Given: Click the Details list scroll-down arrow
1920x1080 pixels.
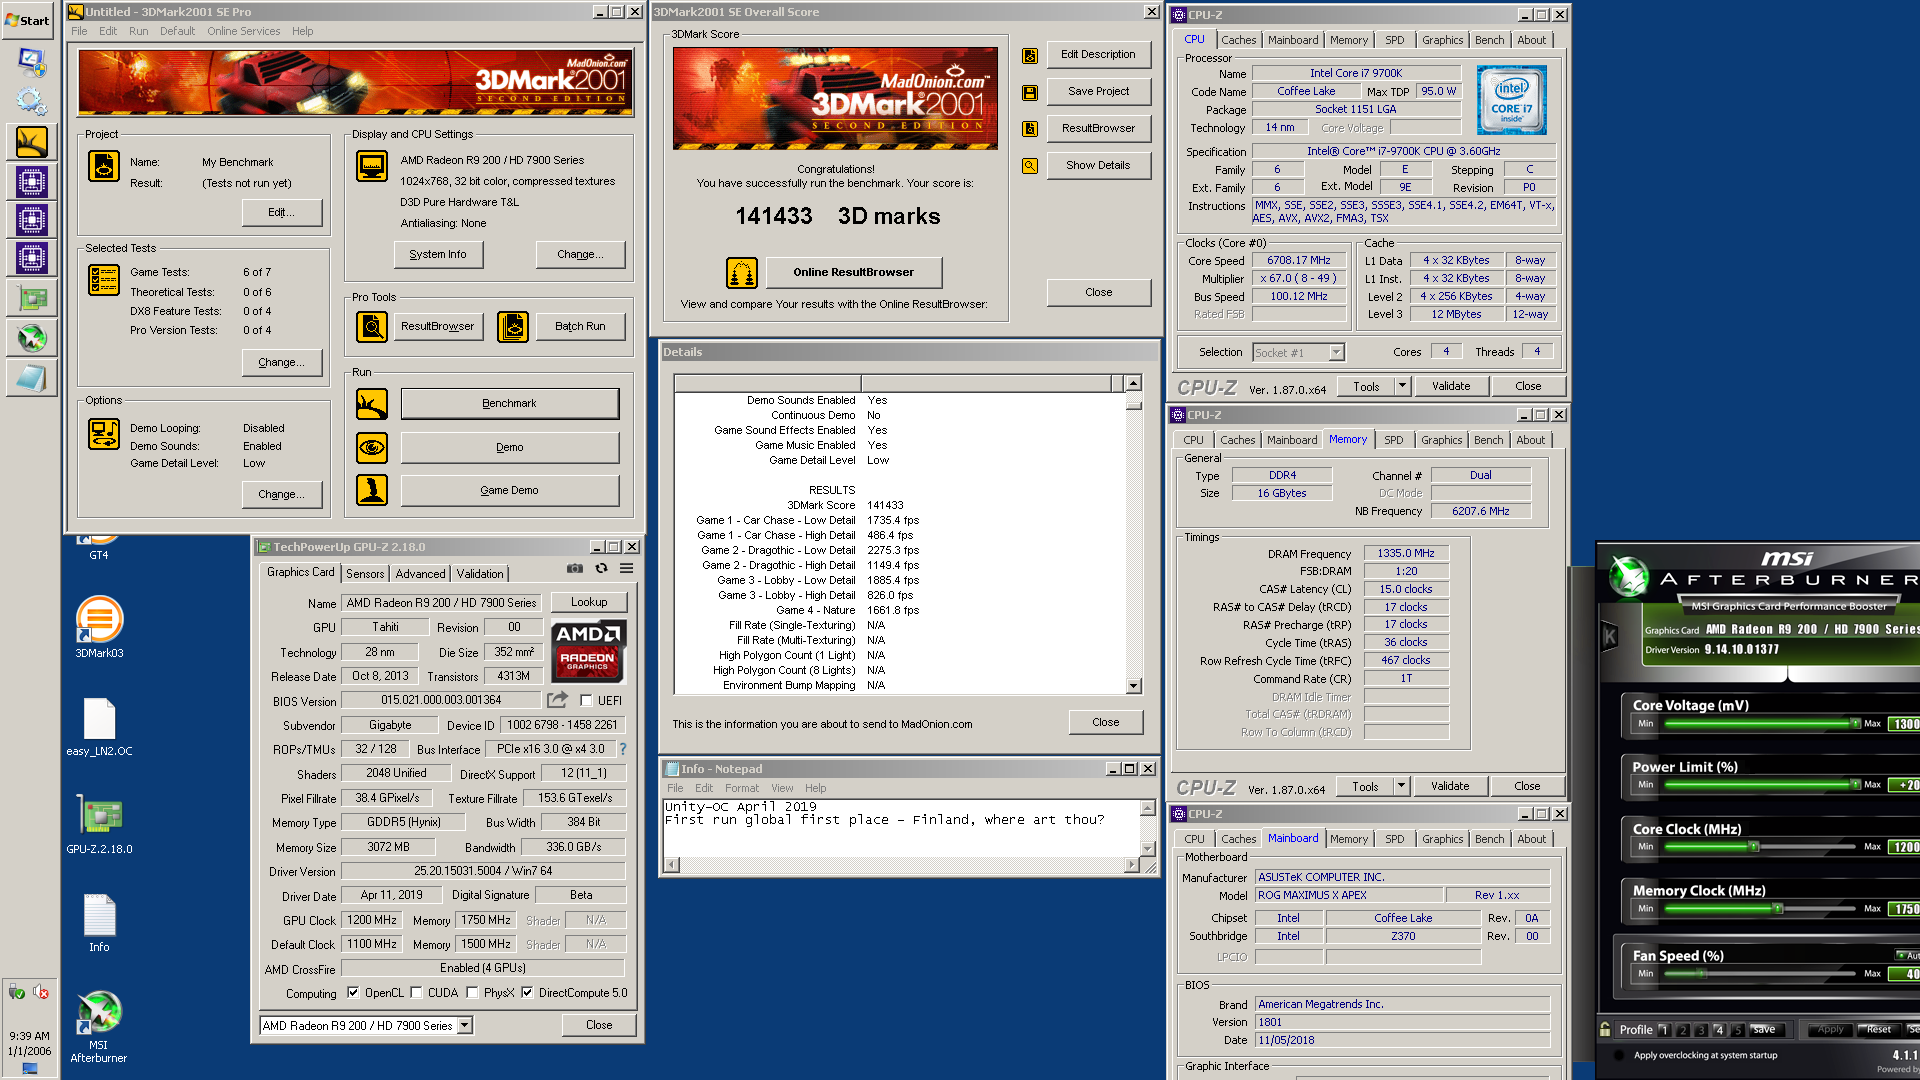Looking at the screenshot, I should coord(1133,686).
